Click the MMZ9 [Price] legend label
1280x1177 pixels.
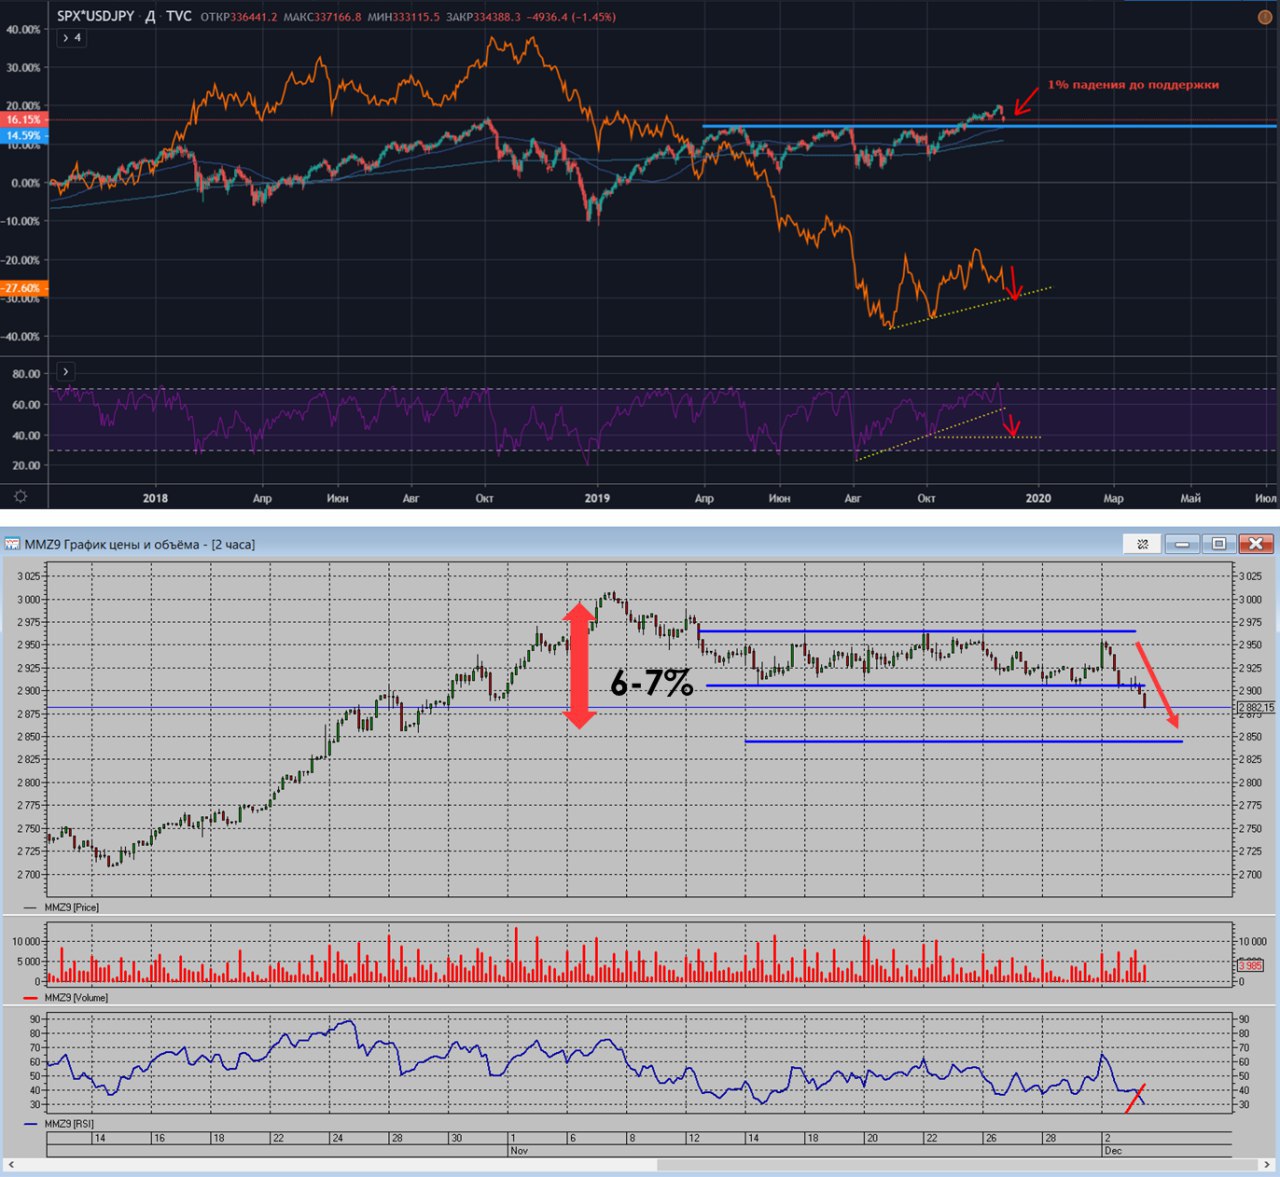(71, 907)
